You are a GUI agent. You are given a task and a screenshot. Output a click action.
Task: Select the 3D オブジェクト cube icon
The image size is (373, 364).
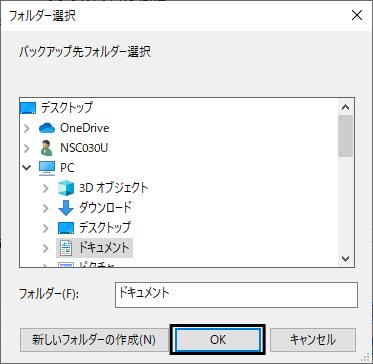(66, 188)
